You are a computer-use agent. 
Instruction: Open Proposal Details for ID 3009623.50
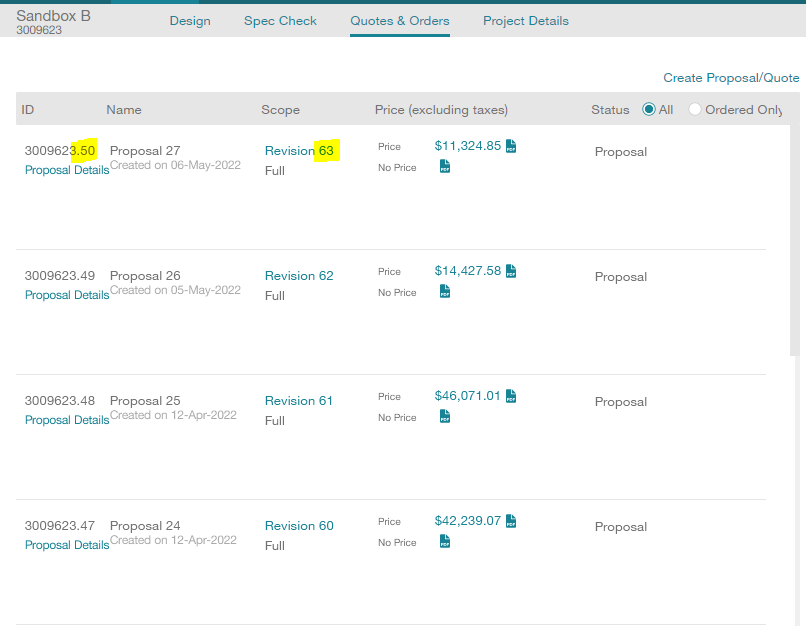[67, 170]
